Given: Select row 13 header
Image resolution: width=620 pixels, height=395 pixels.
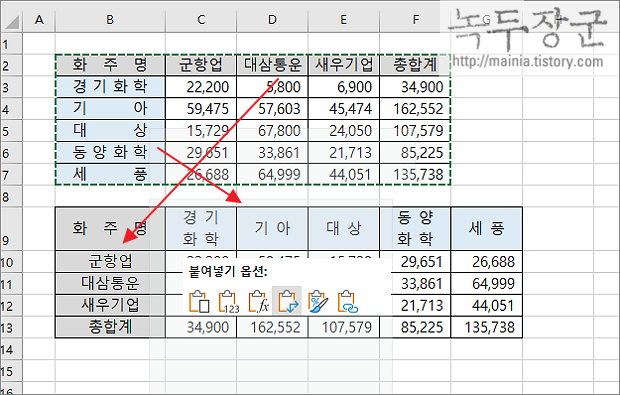Looking at the screenshot, I should pos(11,328).
